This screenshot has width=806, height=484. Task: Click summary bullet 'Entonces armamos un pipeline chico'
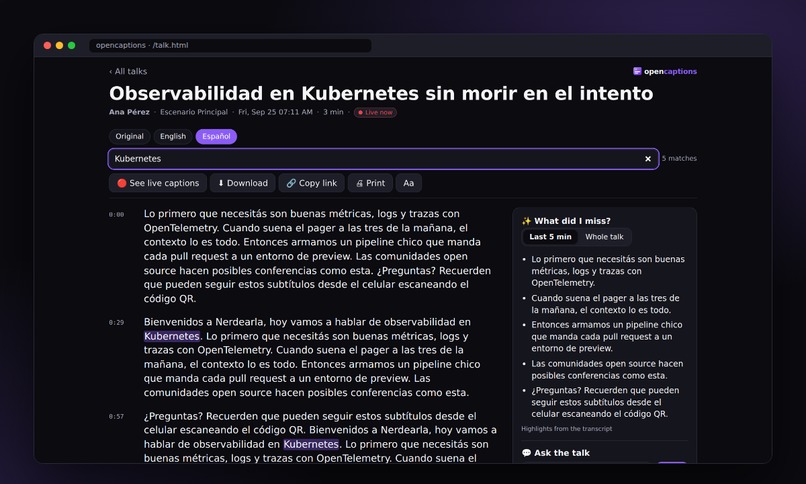(607, 337)
